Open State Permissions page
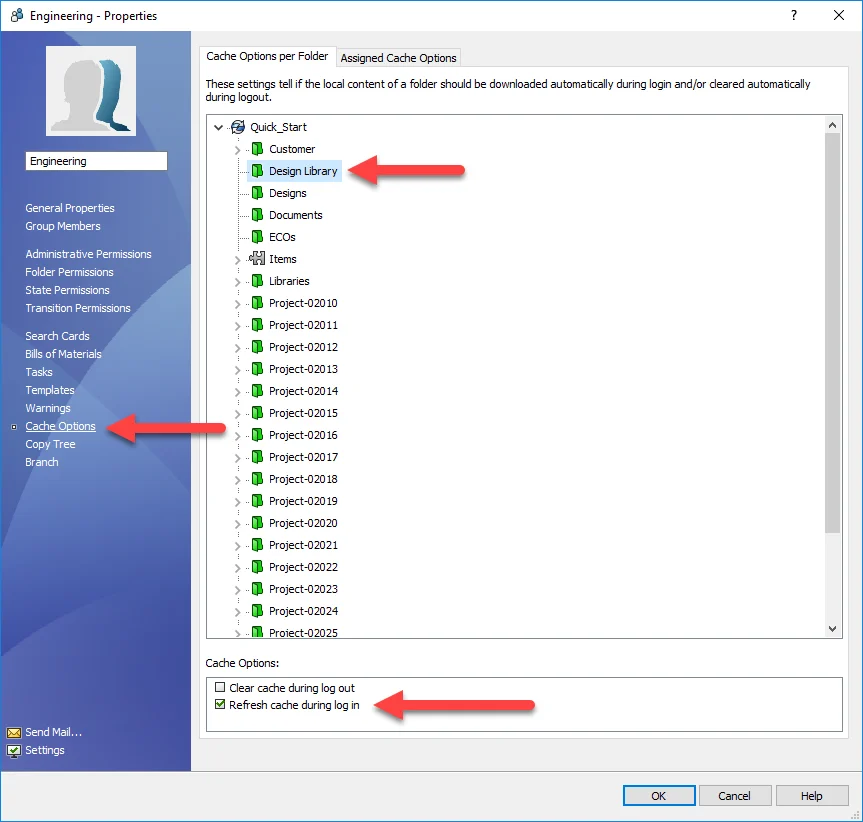863x822 pixels. pos(67,290)
